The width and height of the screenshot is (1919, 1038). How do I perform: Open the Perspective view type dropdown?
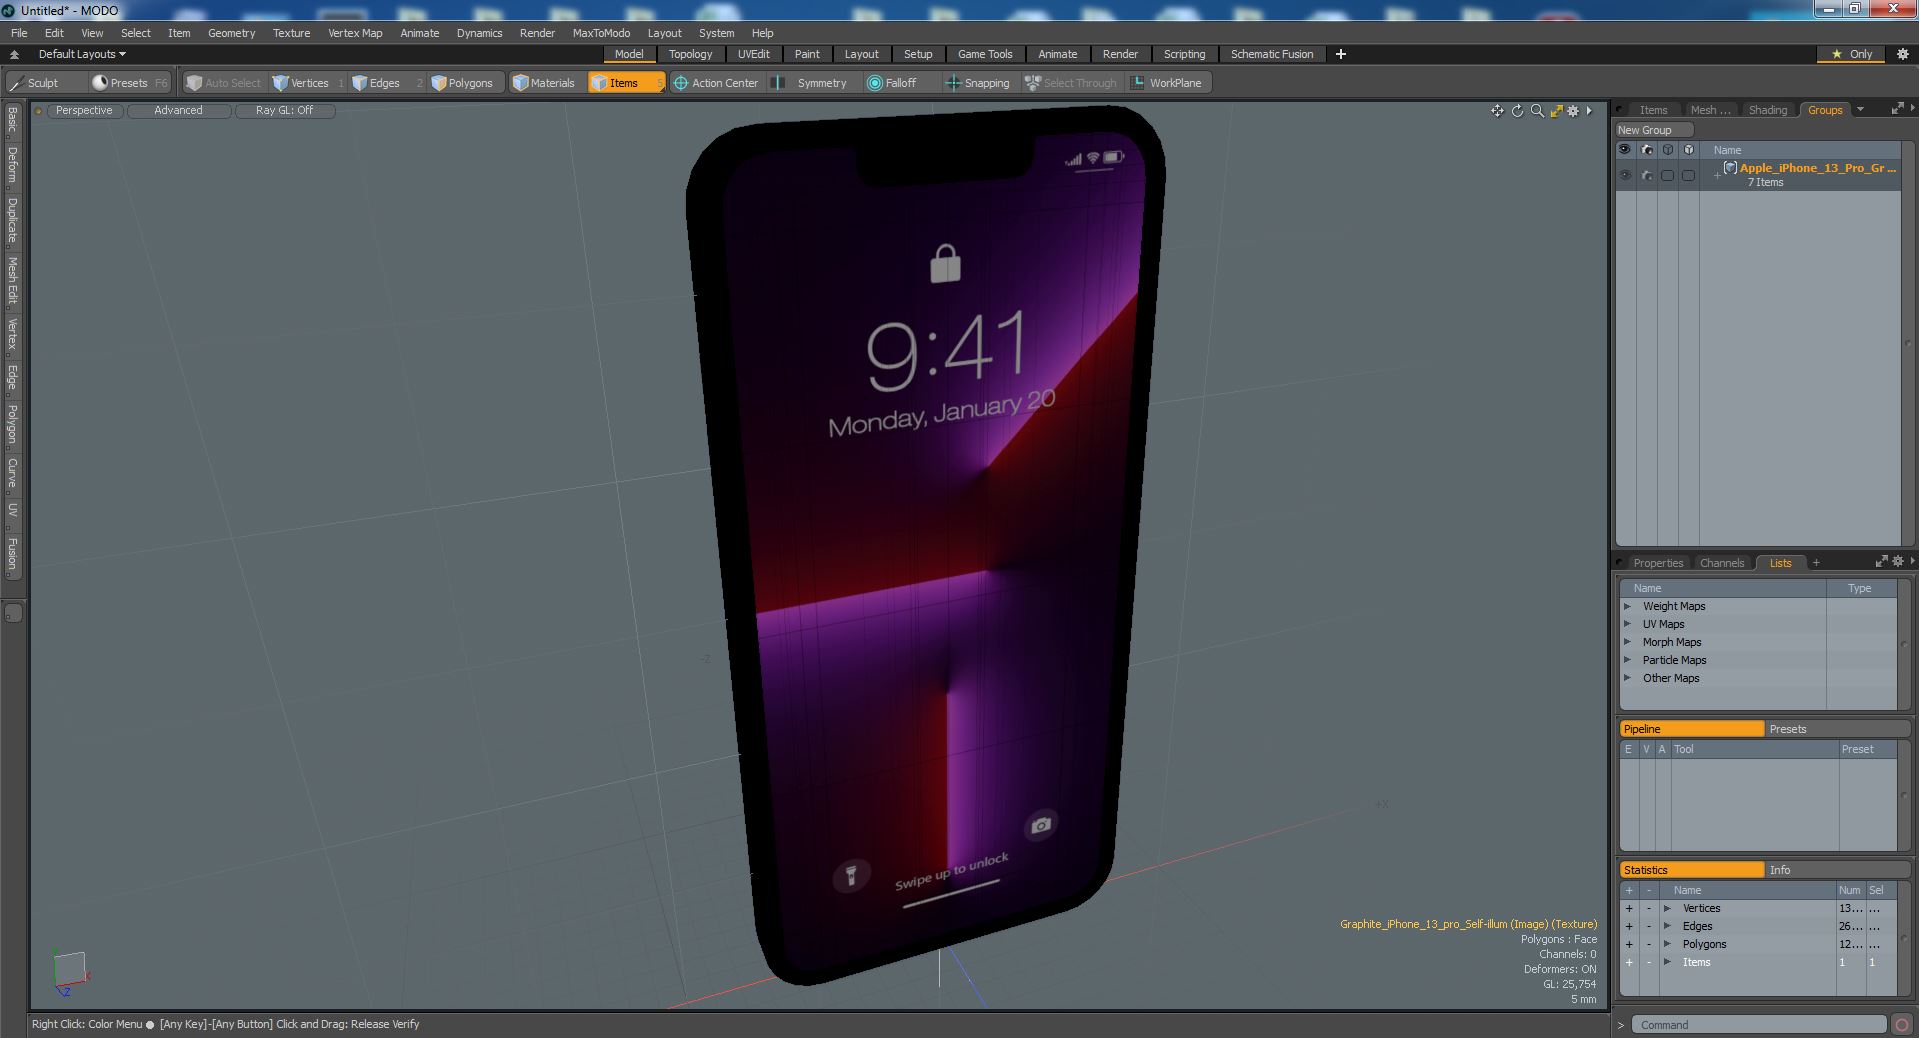click(84, 111)
